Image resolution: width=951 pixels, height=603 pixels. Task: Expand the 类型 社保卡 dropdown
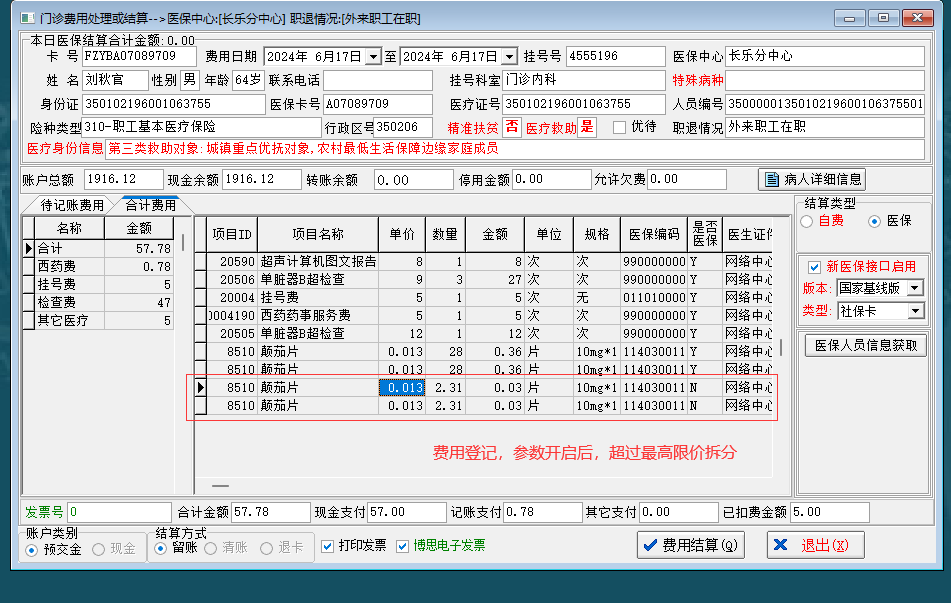click(915, 311)
